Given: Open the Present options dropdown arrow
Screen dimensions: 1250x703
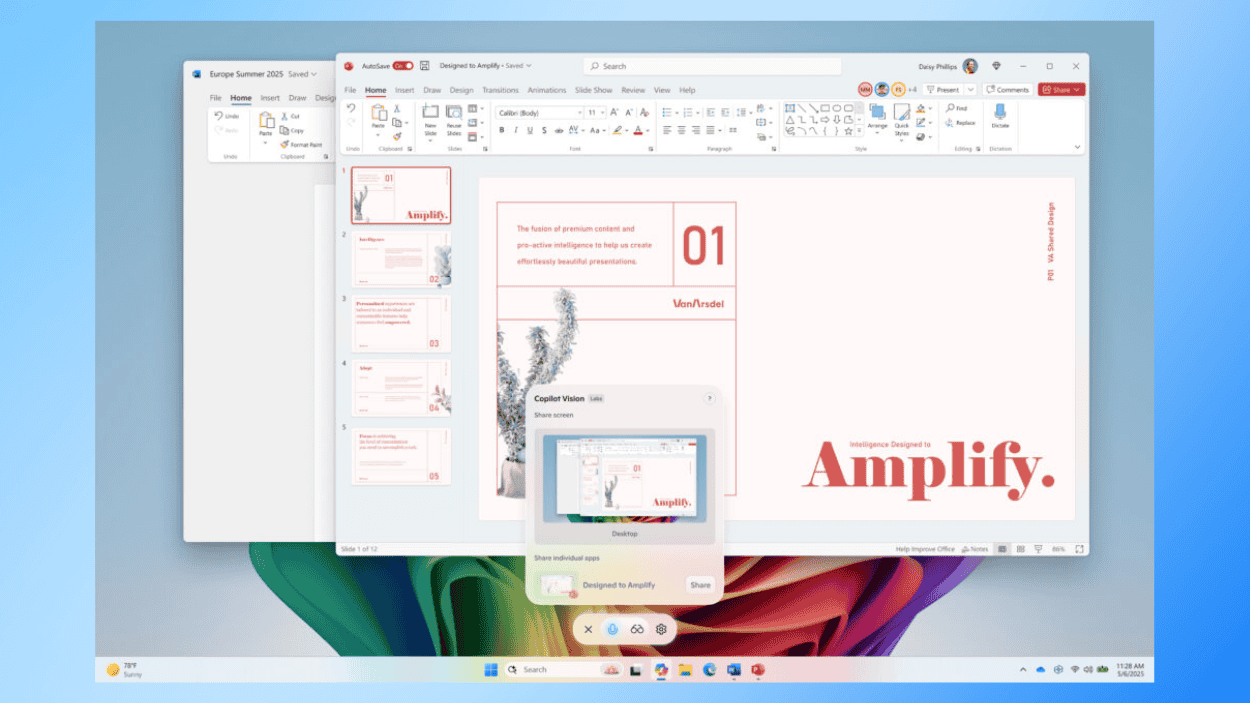Looking at the screenshot, I should 970,90.
